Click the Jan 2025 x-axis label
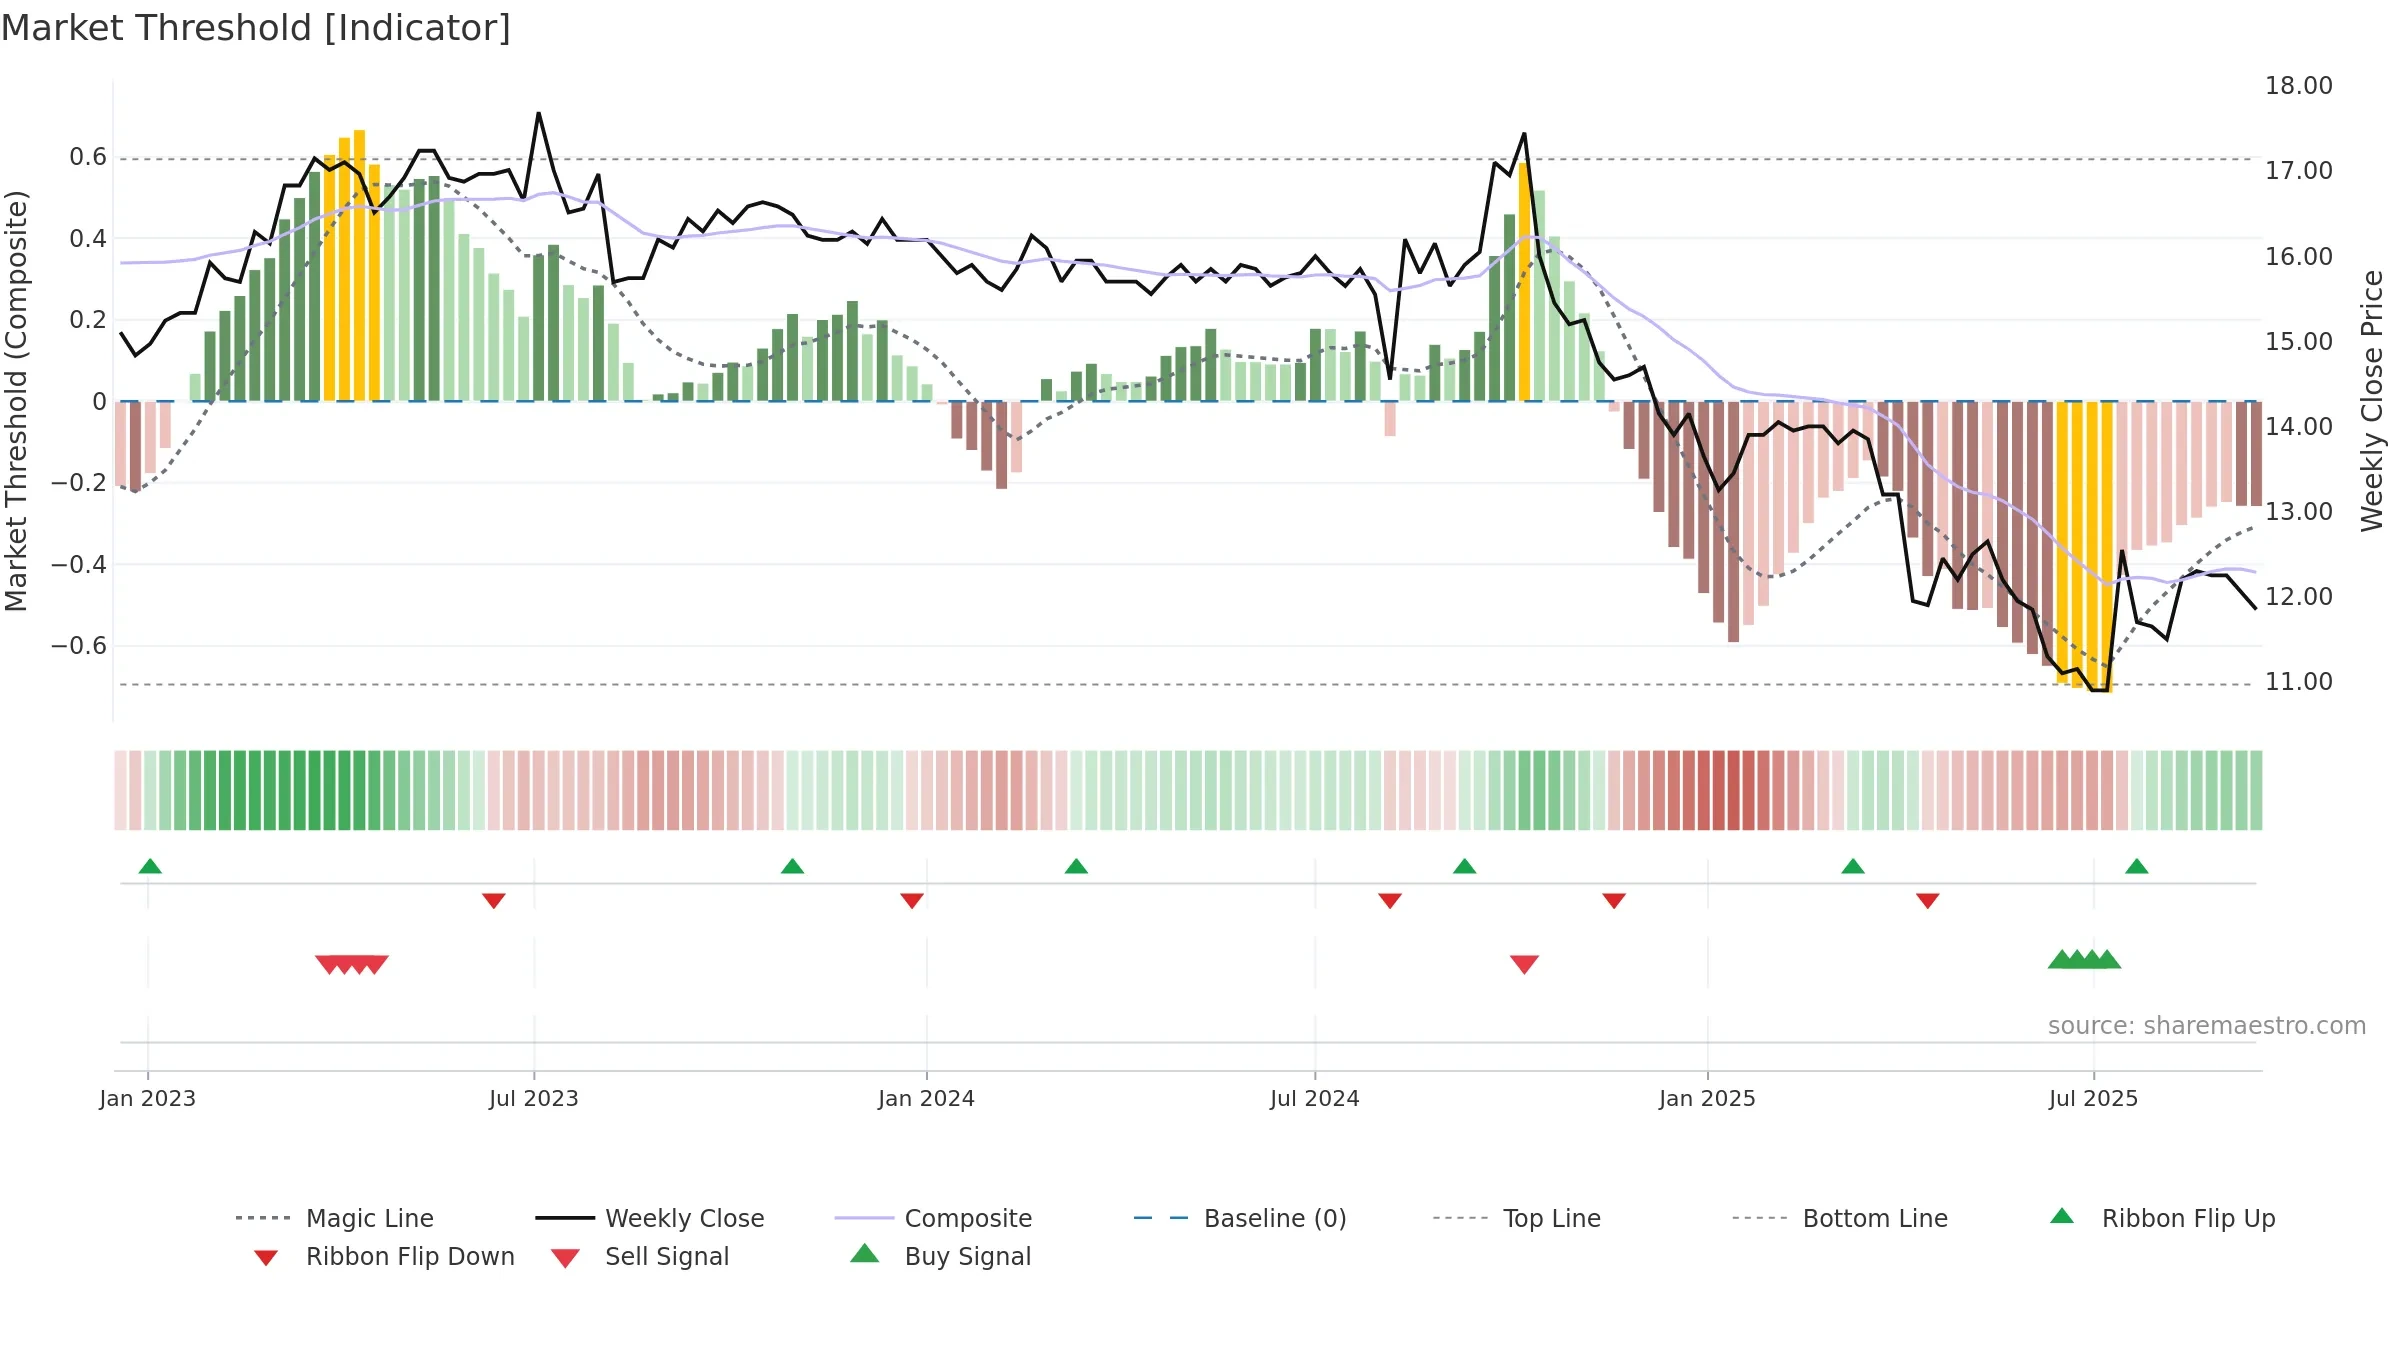2400x1350 pixels. [1708, 1098]
